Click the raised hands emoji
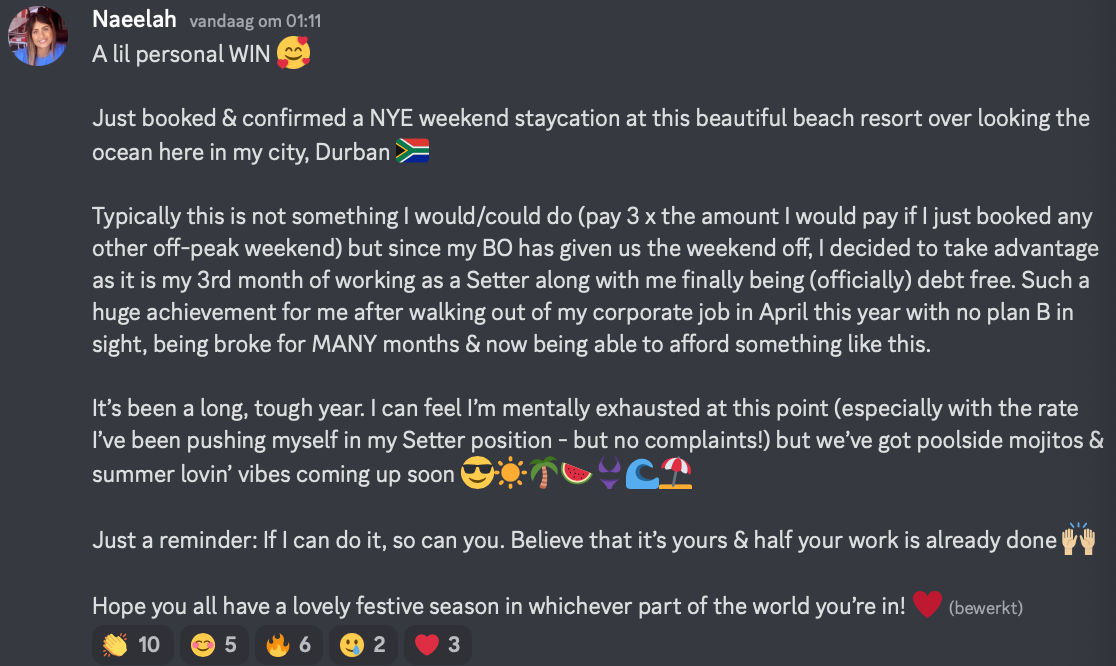Image resolution: width=1116 pixels, height=666 pixels. 1078,540
